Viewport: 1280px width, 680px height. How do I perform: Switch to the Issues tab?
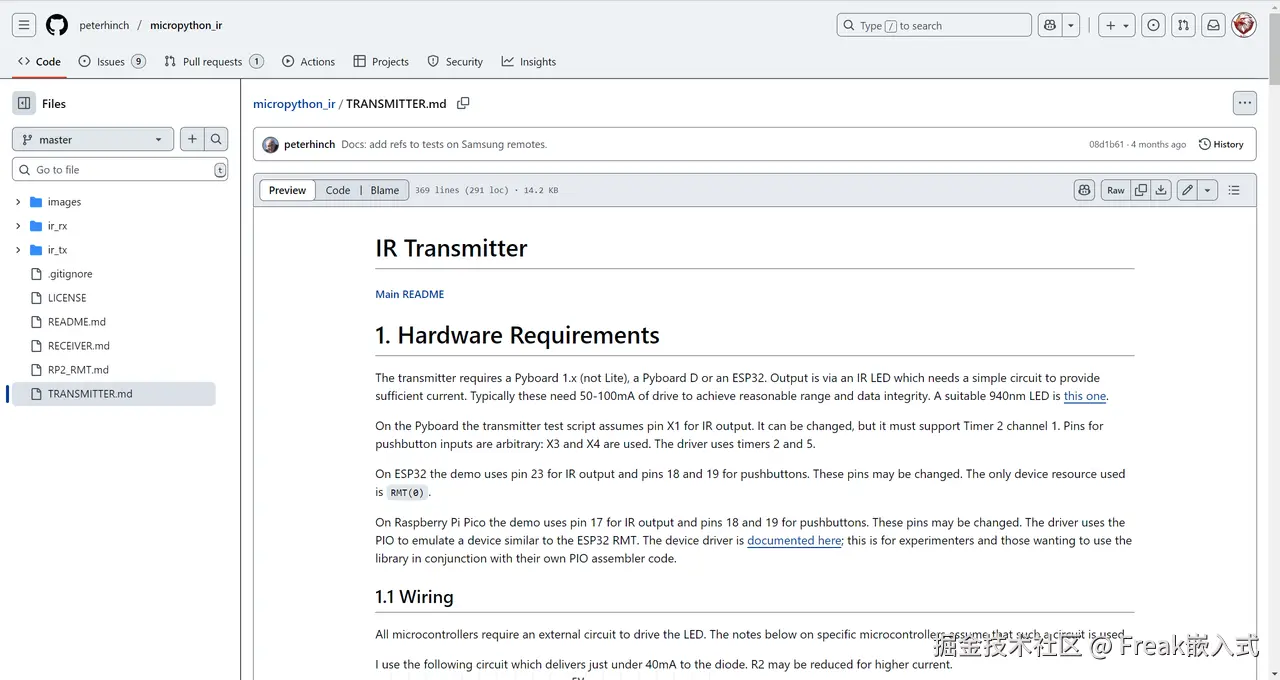click(112, 61)
